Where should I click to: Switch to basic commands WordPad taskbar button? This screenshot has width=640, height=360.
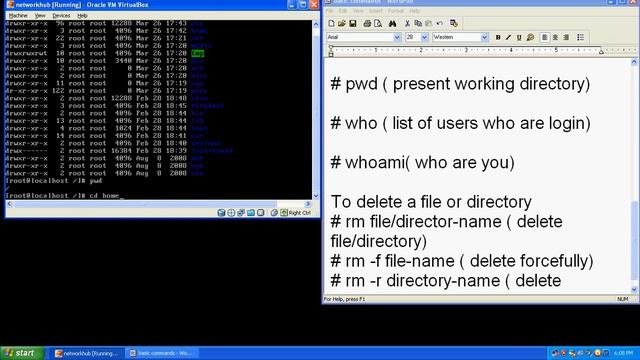coord(162,353)
